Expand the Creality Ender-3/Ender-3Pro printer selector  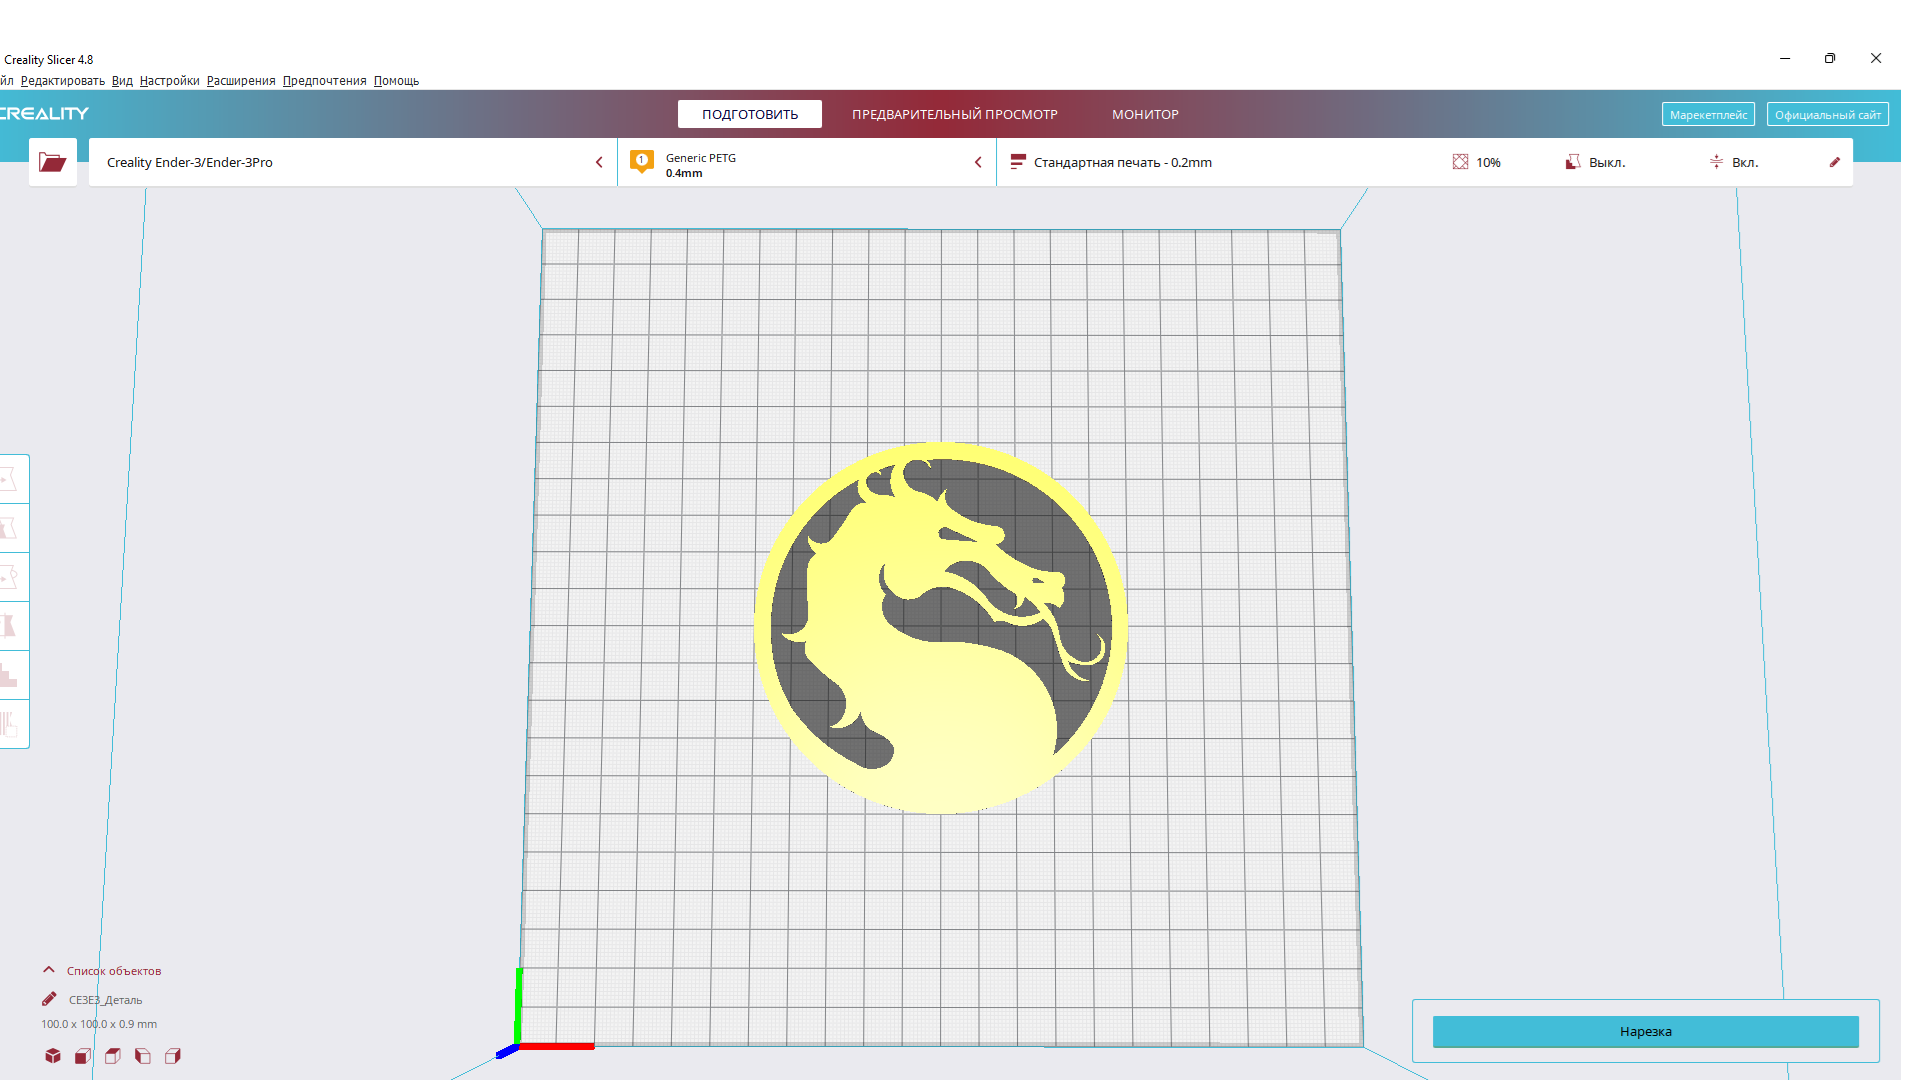[353, 162]
